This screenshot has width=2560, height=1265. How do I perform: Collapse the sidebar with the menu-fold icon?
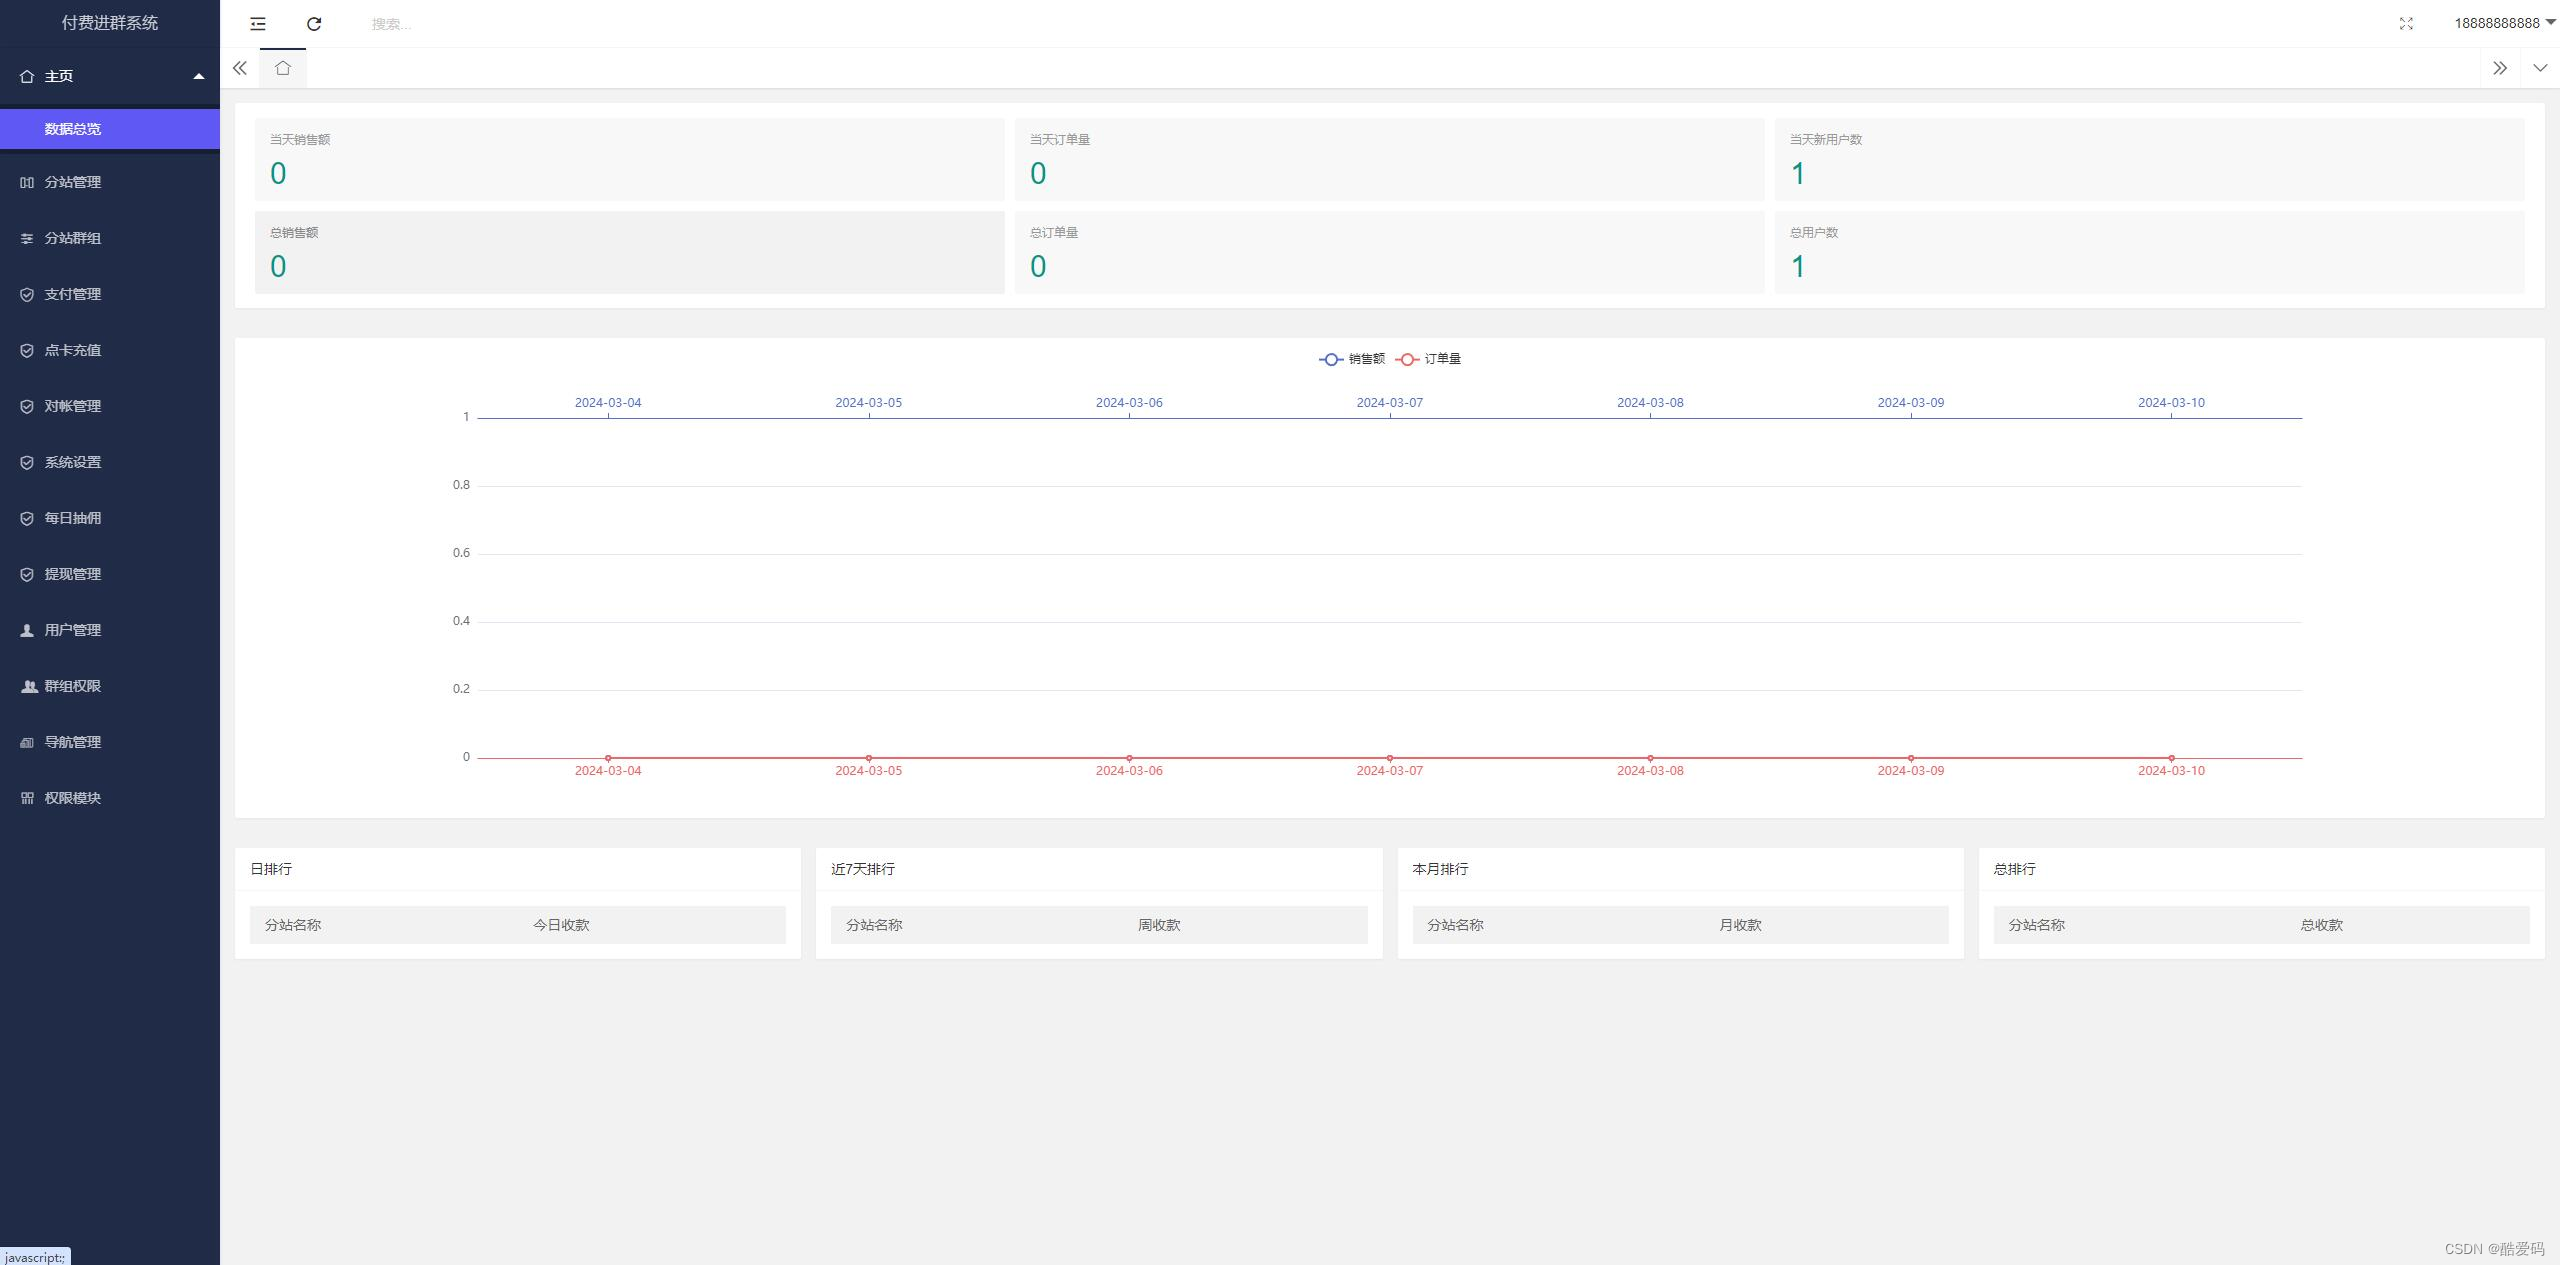tap(258, 24)
